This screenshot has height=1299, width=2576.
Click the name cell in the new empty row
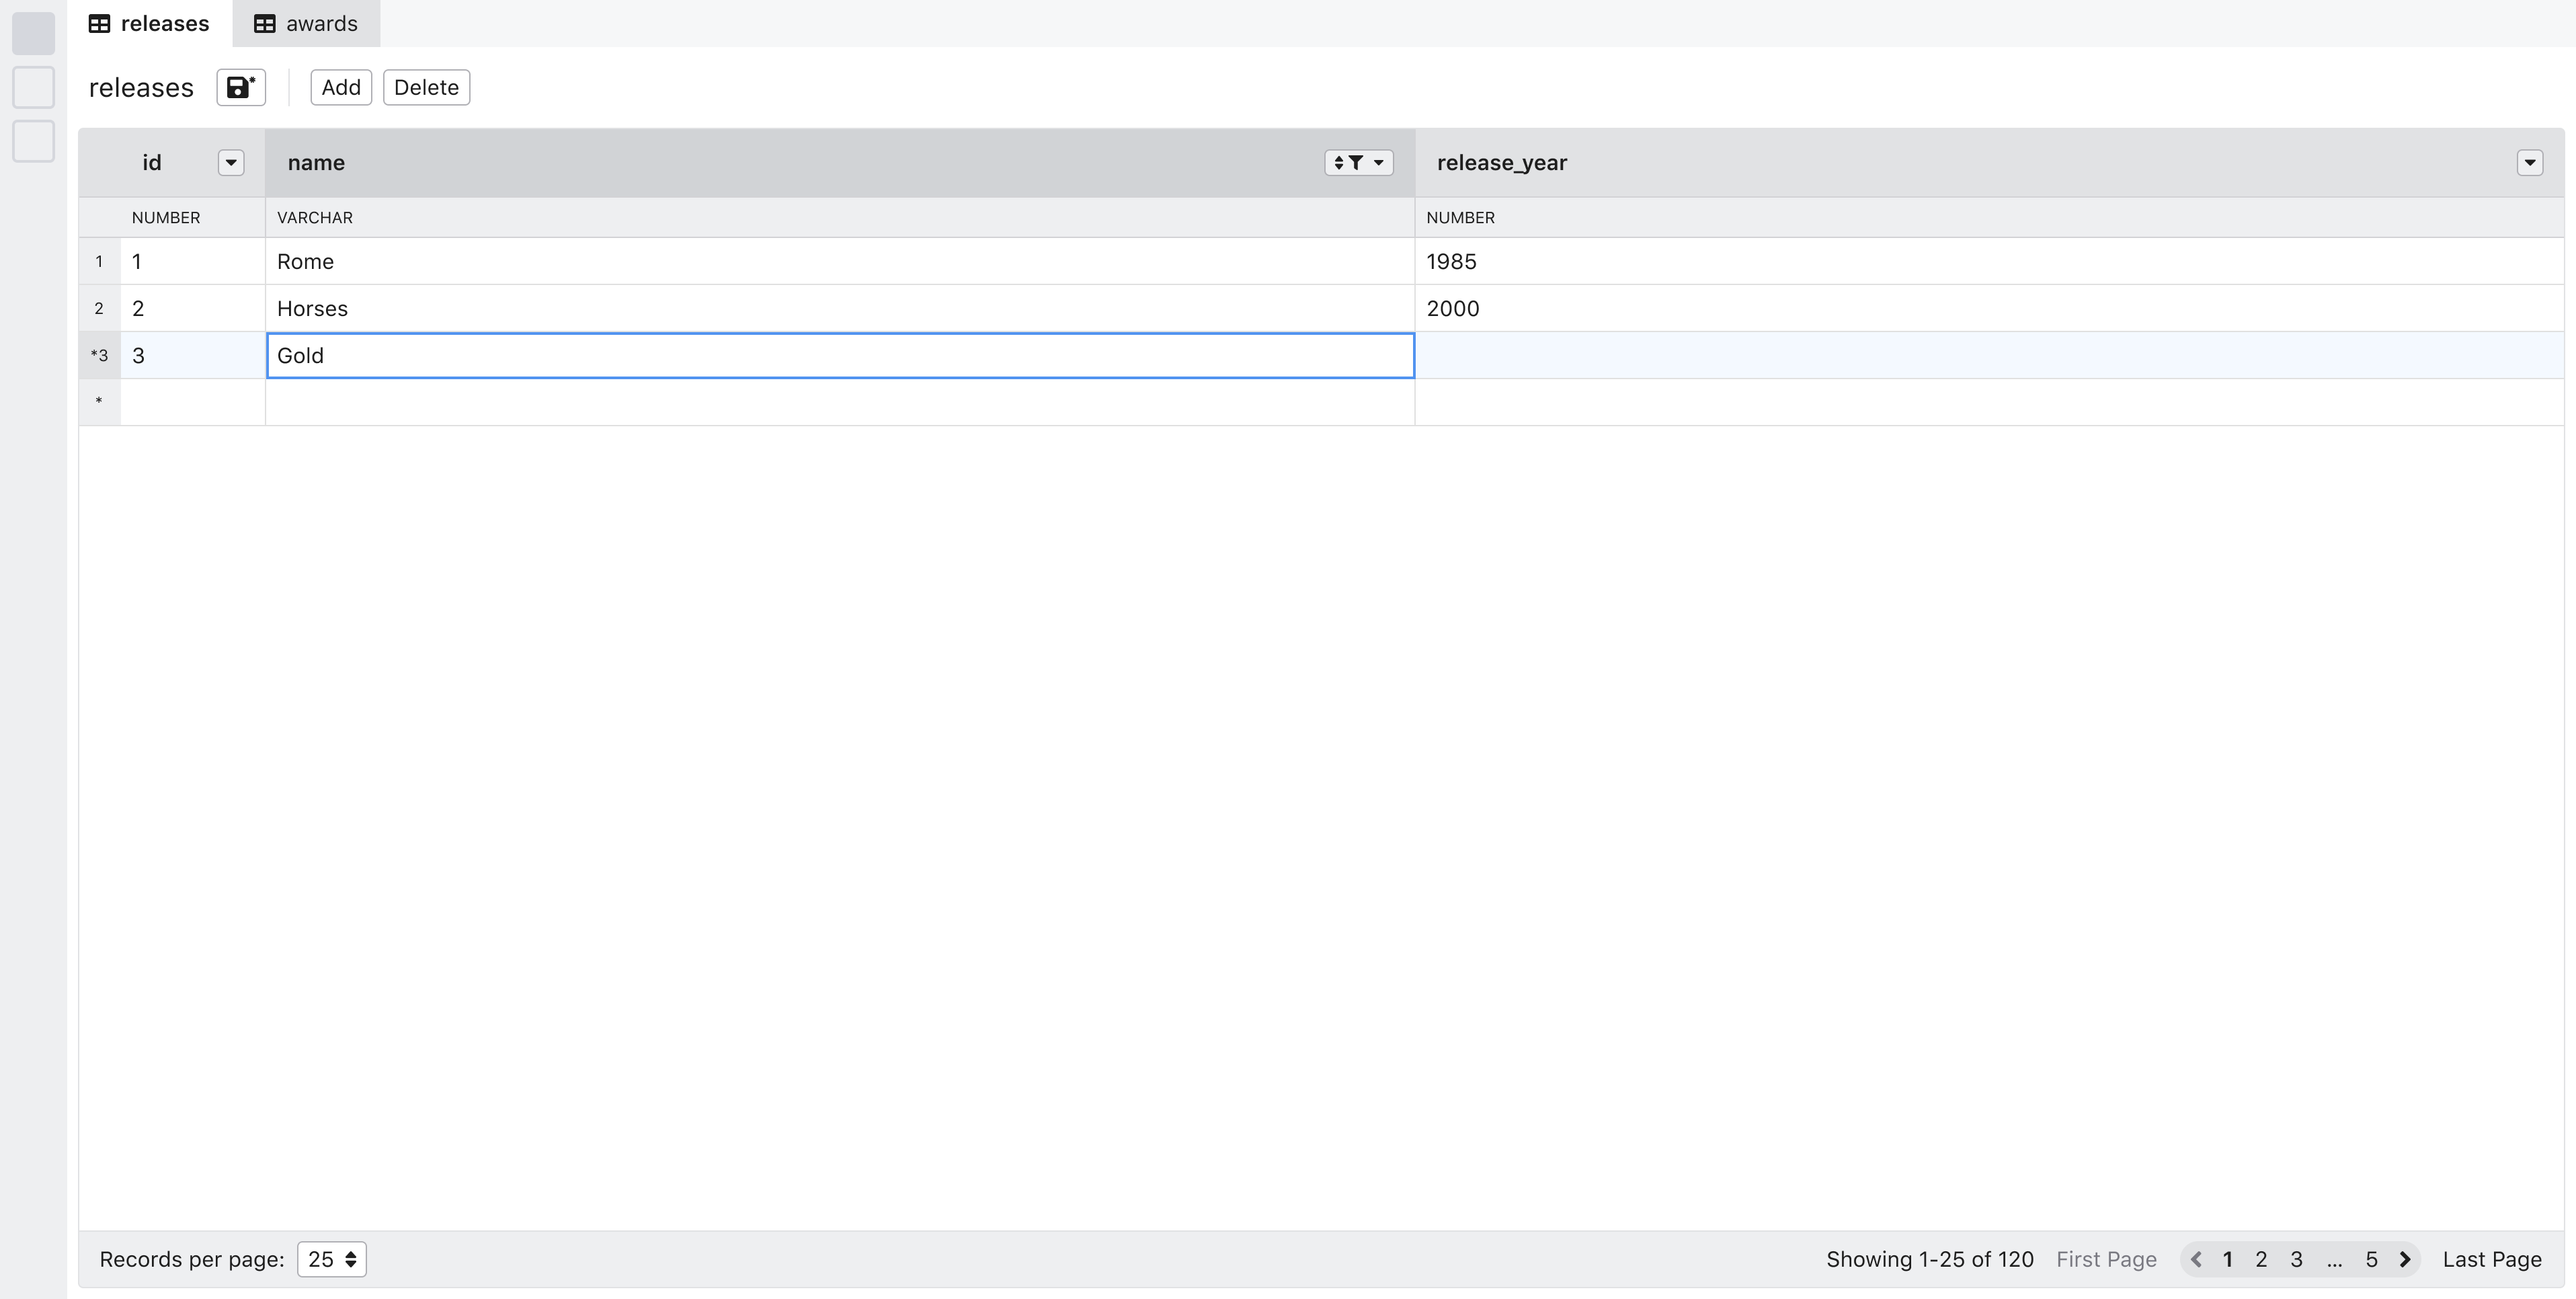[840, 402]
